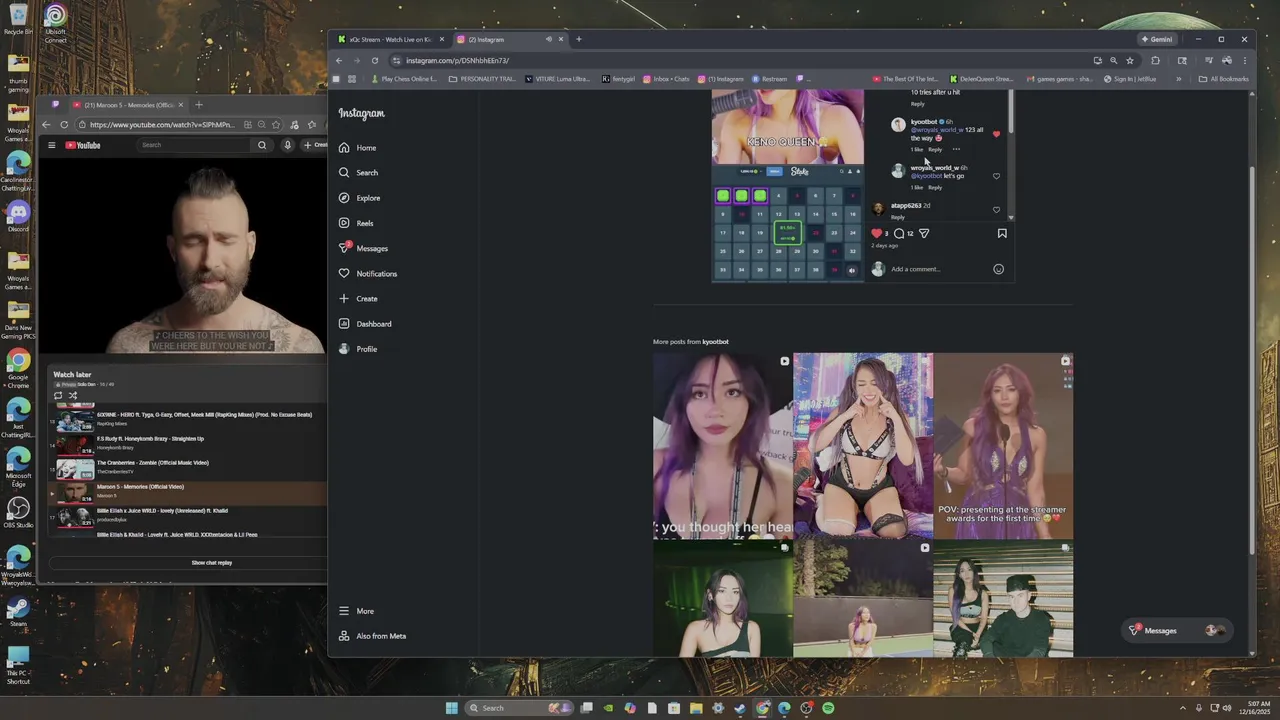This screenshot has height=720, width=1280.
Task: Open Also from Meta link
Action: pos(372,636)
